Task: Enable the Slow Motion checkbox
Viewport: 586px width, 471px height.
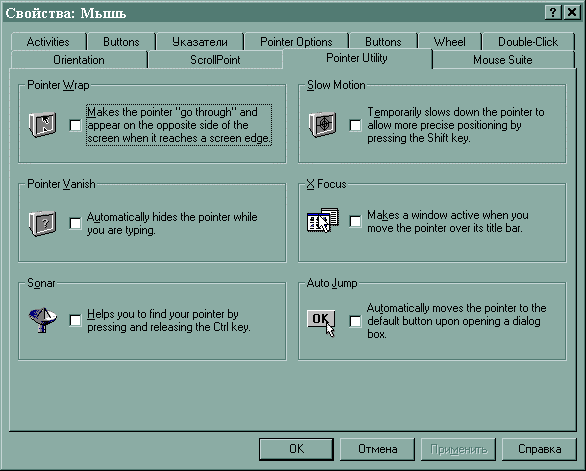Action: (x=355, y=125)
